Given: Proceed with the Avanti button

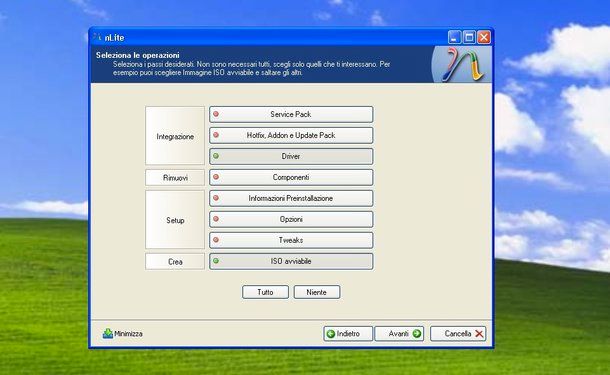Looking at the screenshot, I should 399,334.
